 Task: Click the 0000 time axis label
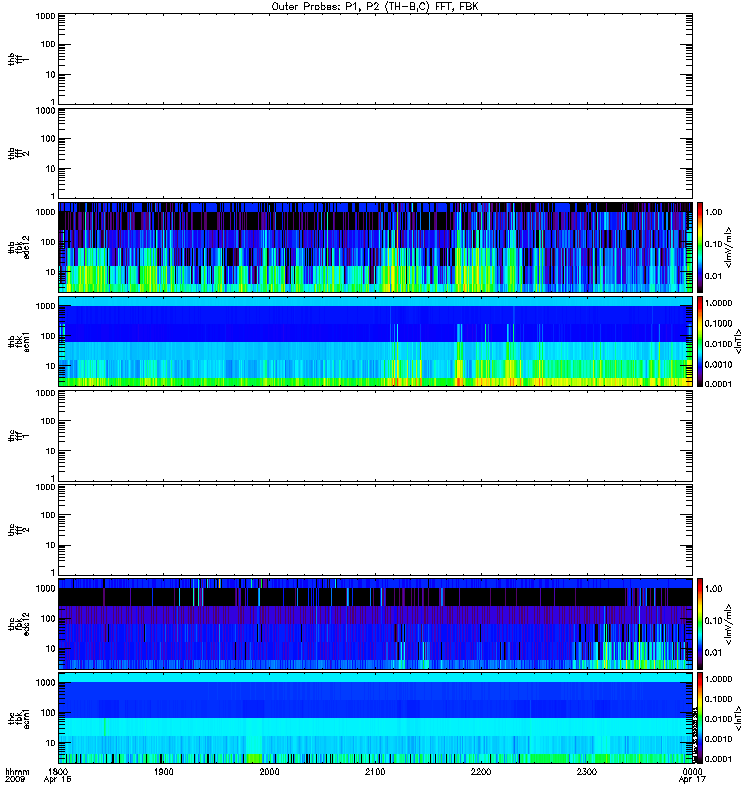click(x=692, y=772)
